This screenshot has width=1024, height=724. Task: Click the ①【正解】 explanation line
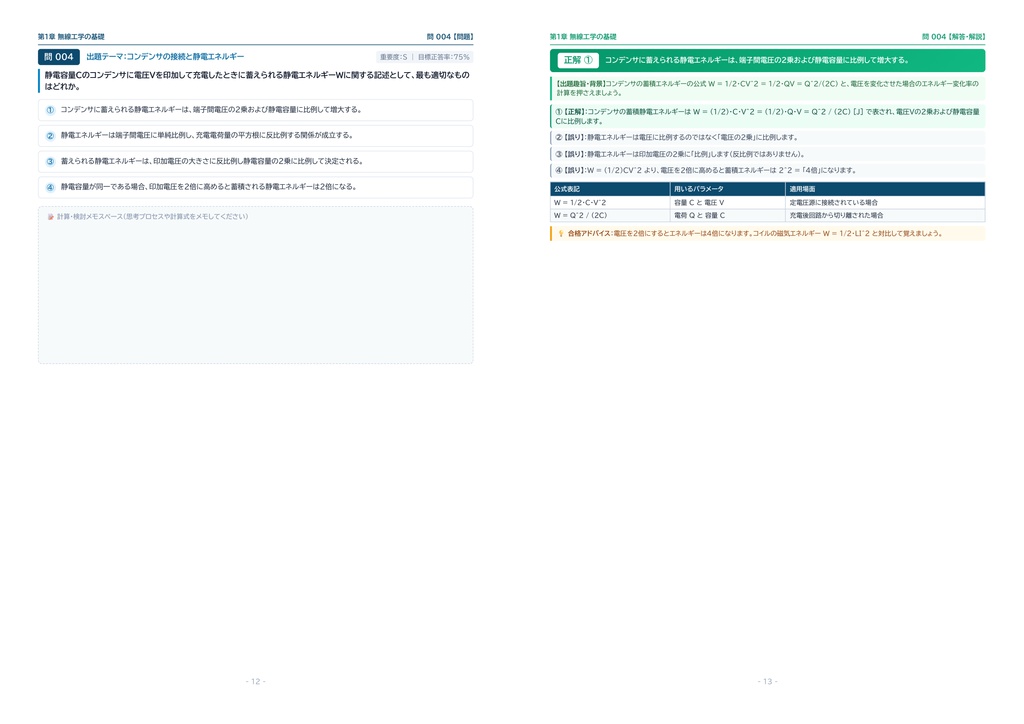click(767, 116)
